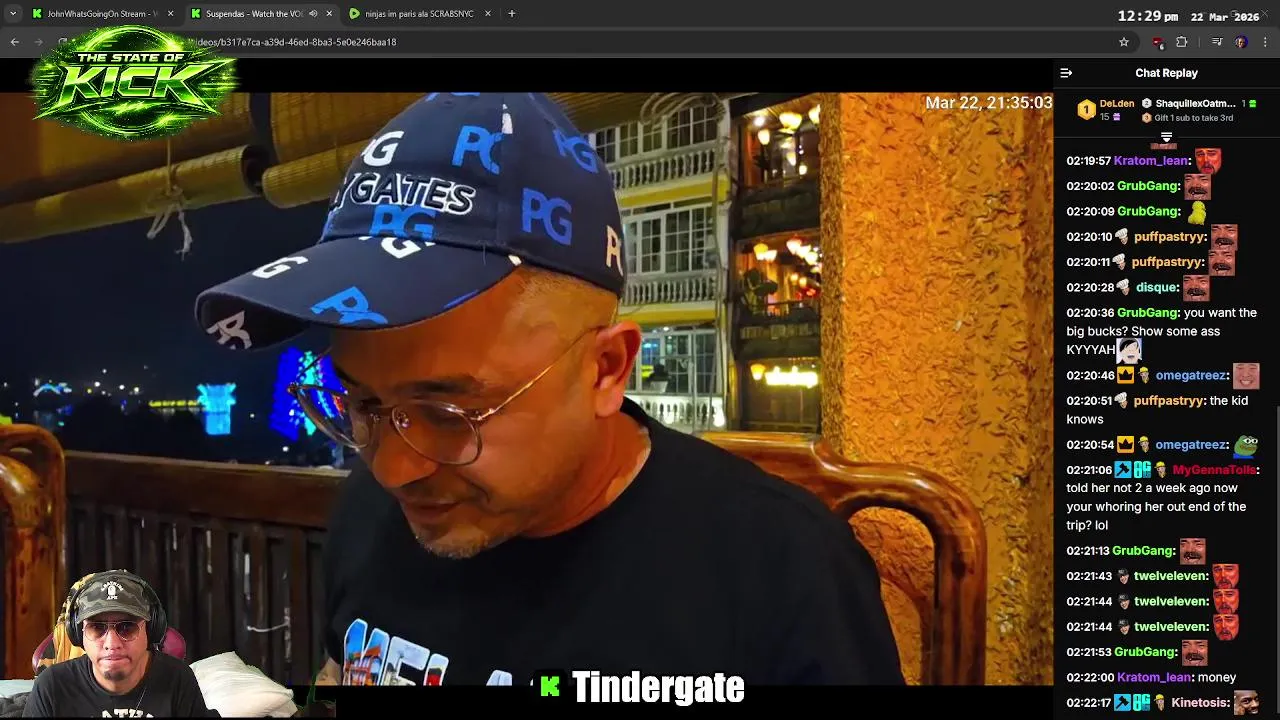
Task: Bookmark this page with the star
Action: tap(1124, 42)
